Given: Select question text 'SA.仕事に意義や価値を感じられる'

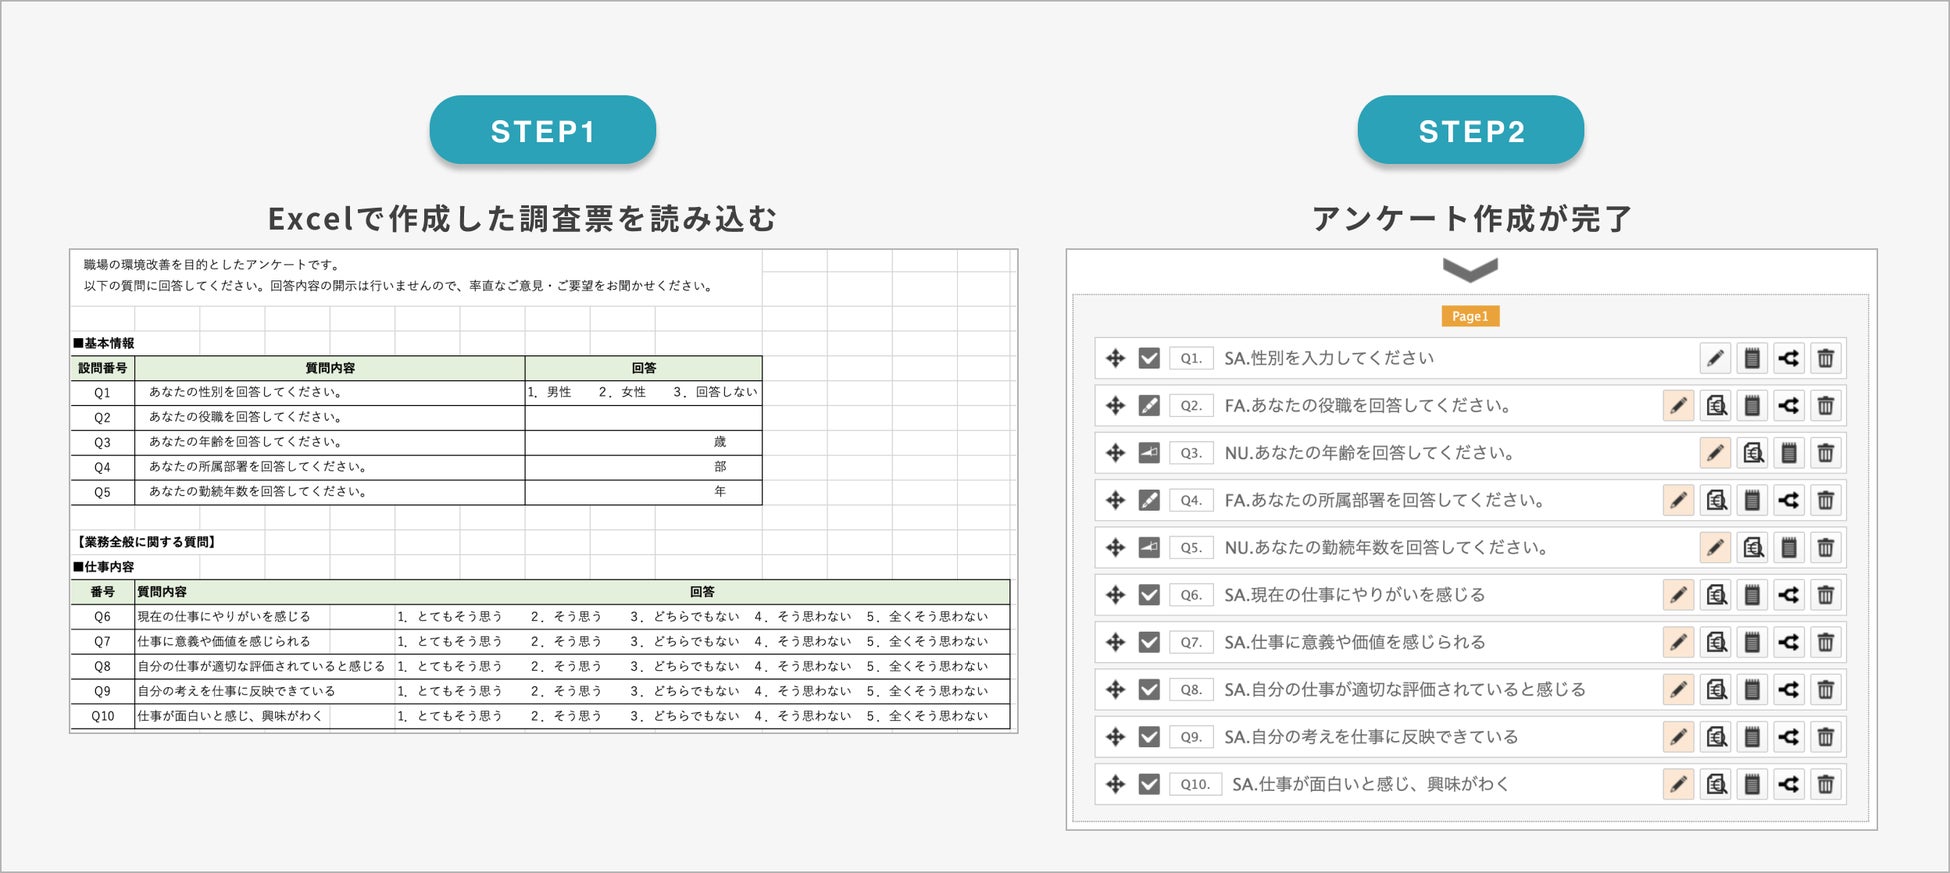Looking at the screenshot, I should (x=1355, y=642).
